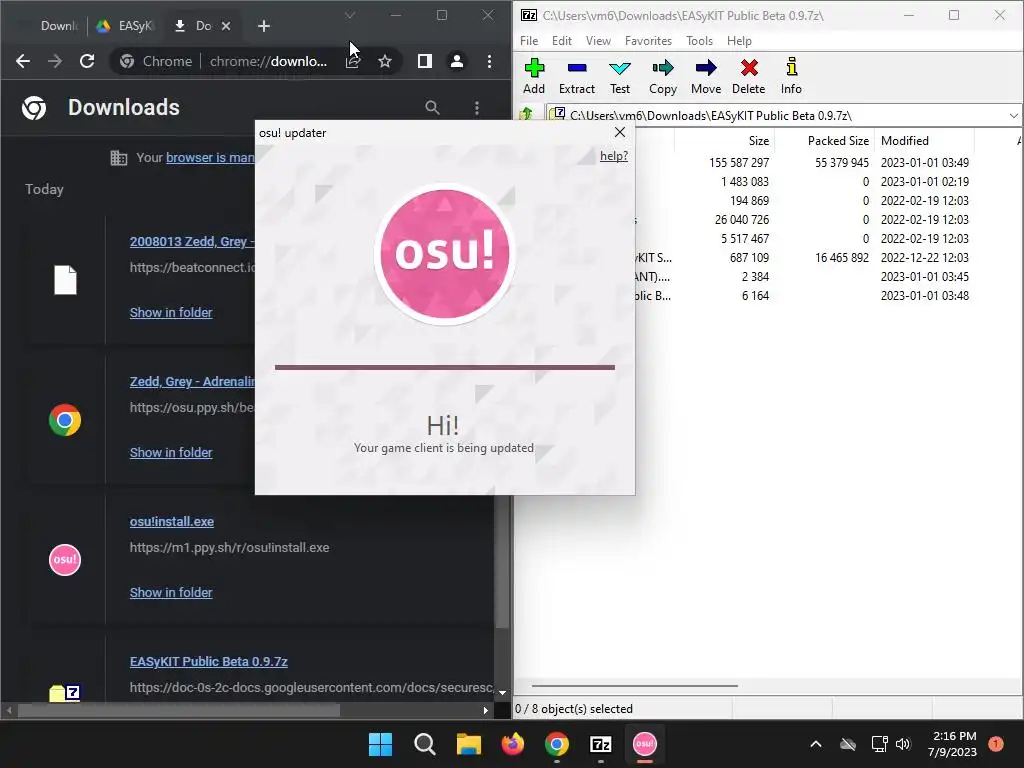Switch to Chrome in the taskbar

(x=556, y=744)
